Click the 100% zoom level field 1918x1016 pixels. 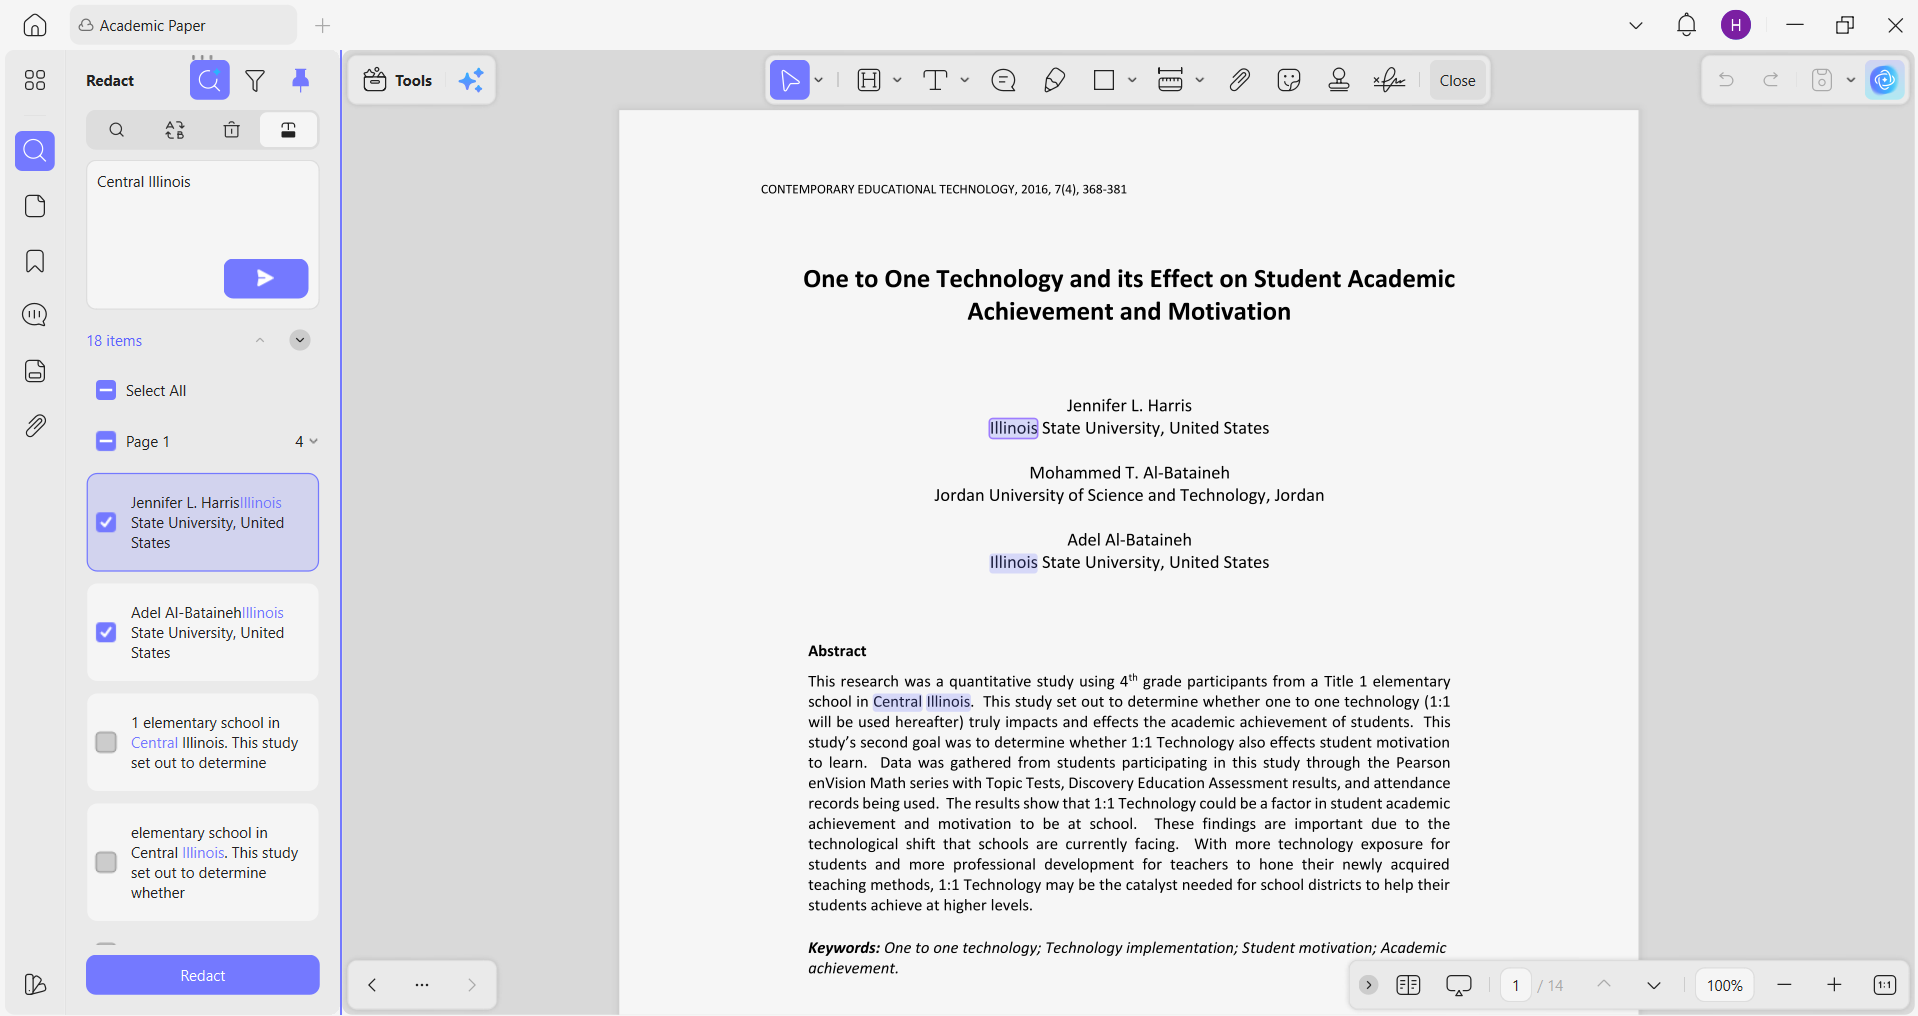1725,985
